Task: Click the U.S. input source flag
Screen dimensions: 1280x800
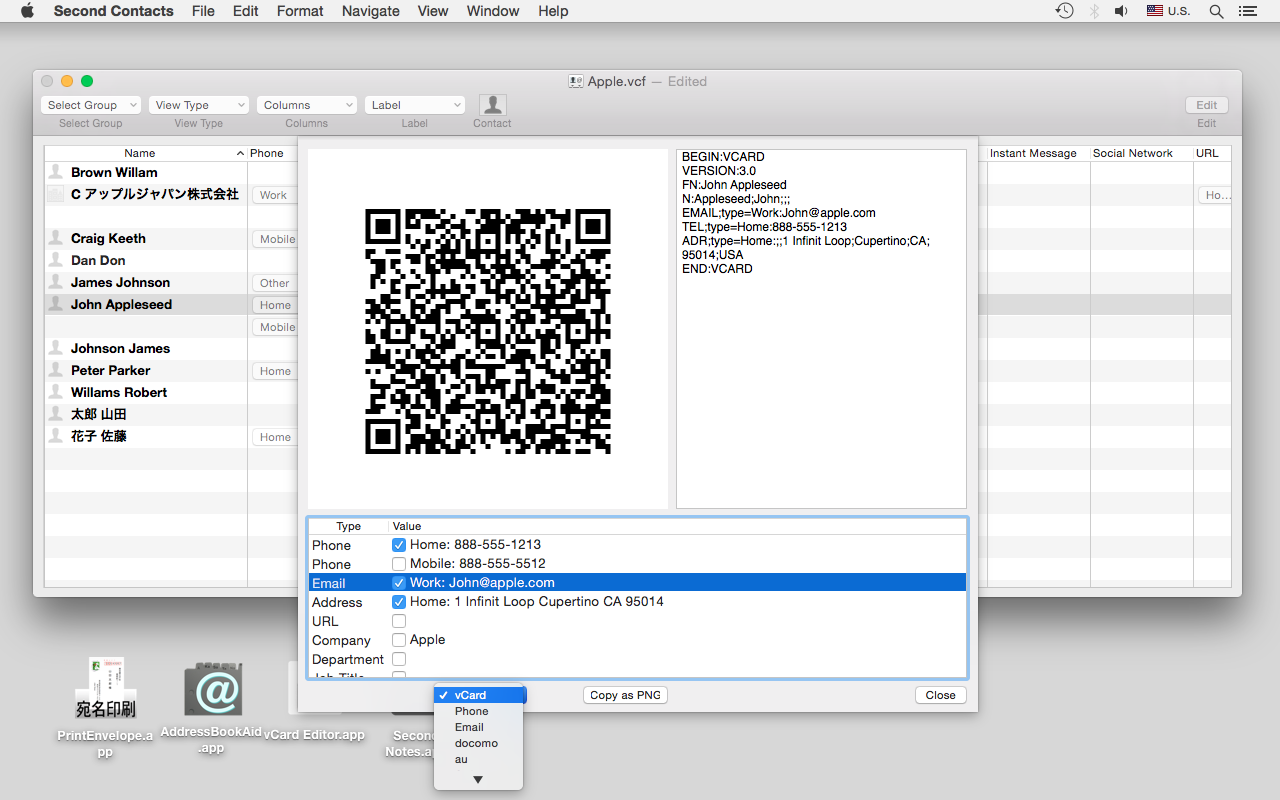Action: (x=1155, y=11)
